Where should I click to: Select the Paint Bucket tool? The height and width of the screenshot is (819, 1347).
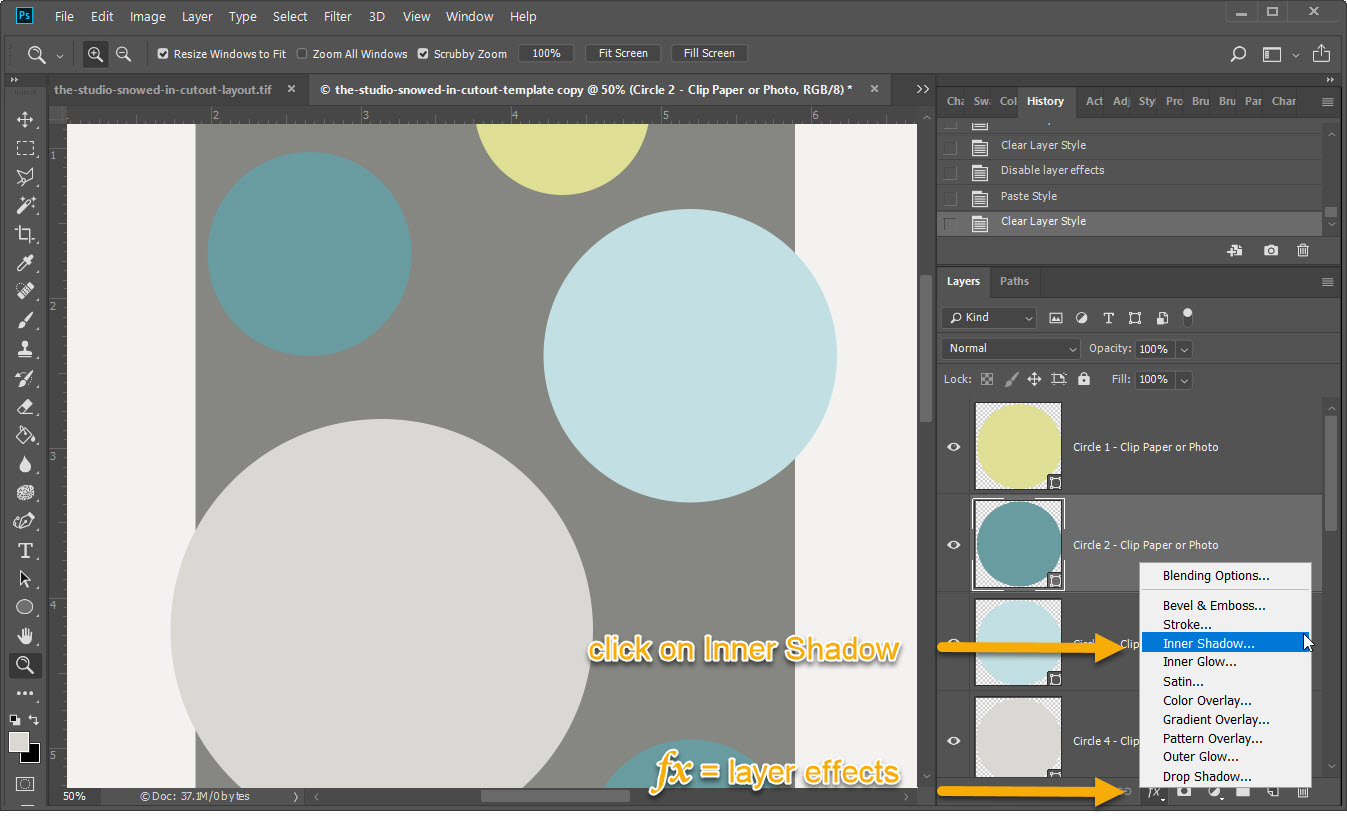[25, 436]
